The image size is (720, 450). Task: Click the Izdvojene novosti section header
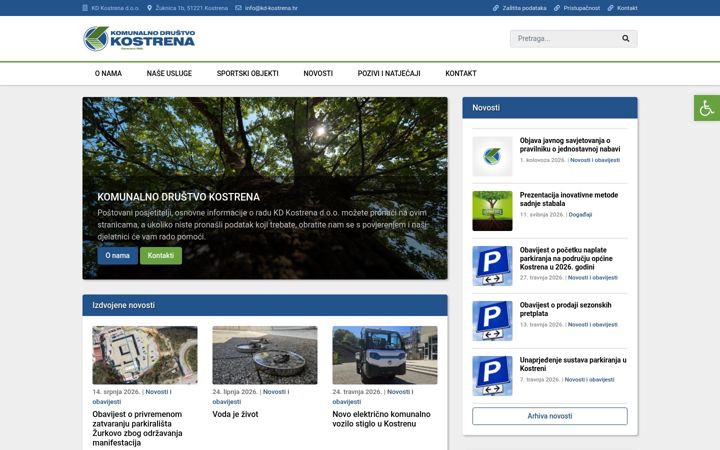[x=265, y=305]
